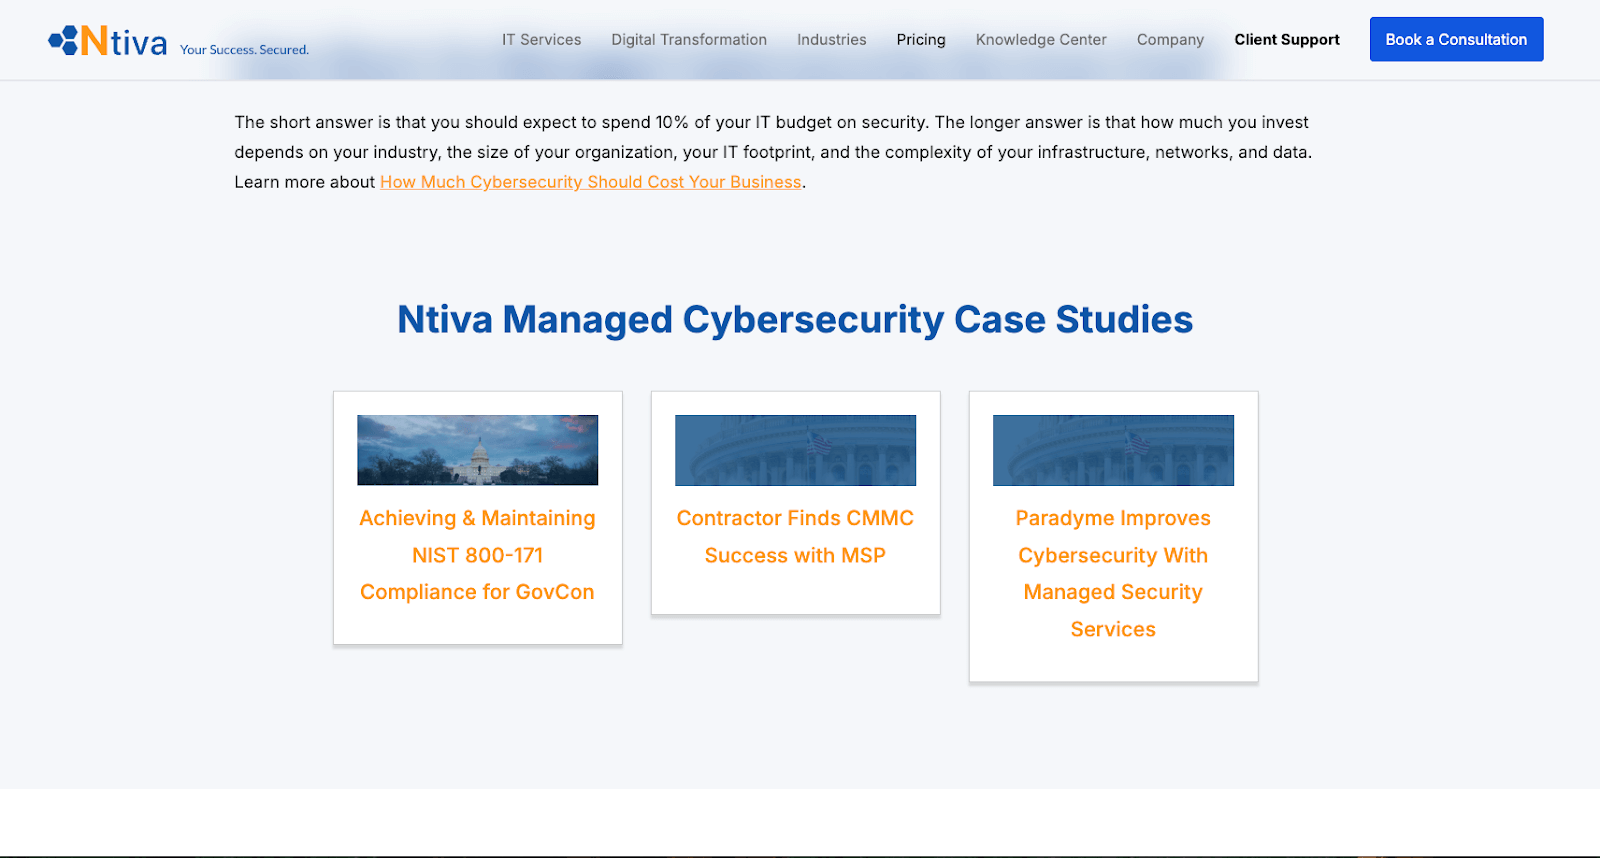The image size is (1600, 858).
Task: Expand the Knowledge Center menu
Action: (1041, 40)
